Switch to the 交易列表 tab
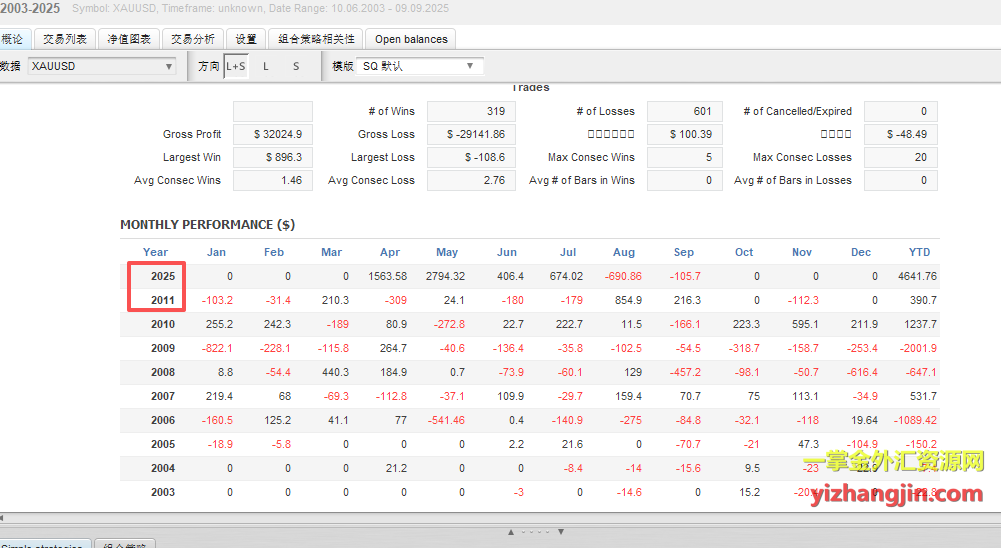The width and height of the screenshot is (1001, 548). 66,39
